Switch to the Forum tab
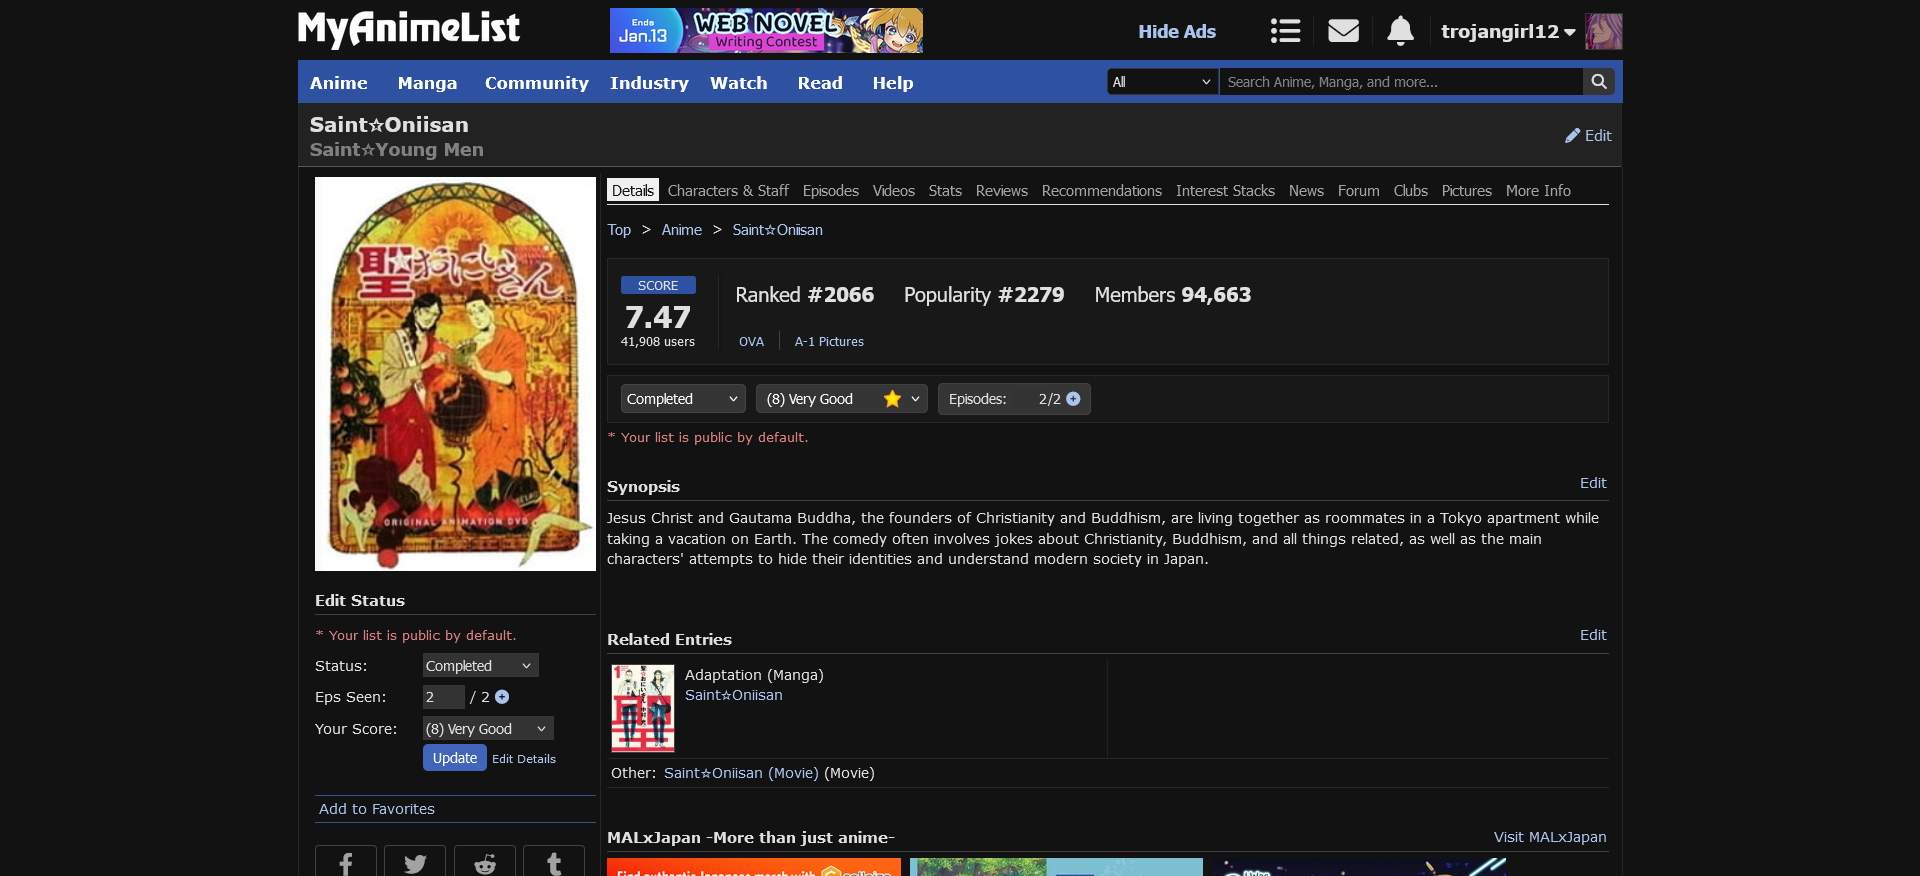 (x=1358, y=191)
